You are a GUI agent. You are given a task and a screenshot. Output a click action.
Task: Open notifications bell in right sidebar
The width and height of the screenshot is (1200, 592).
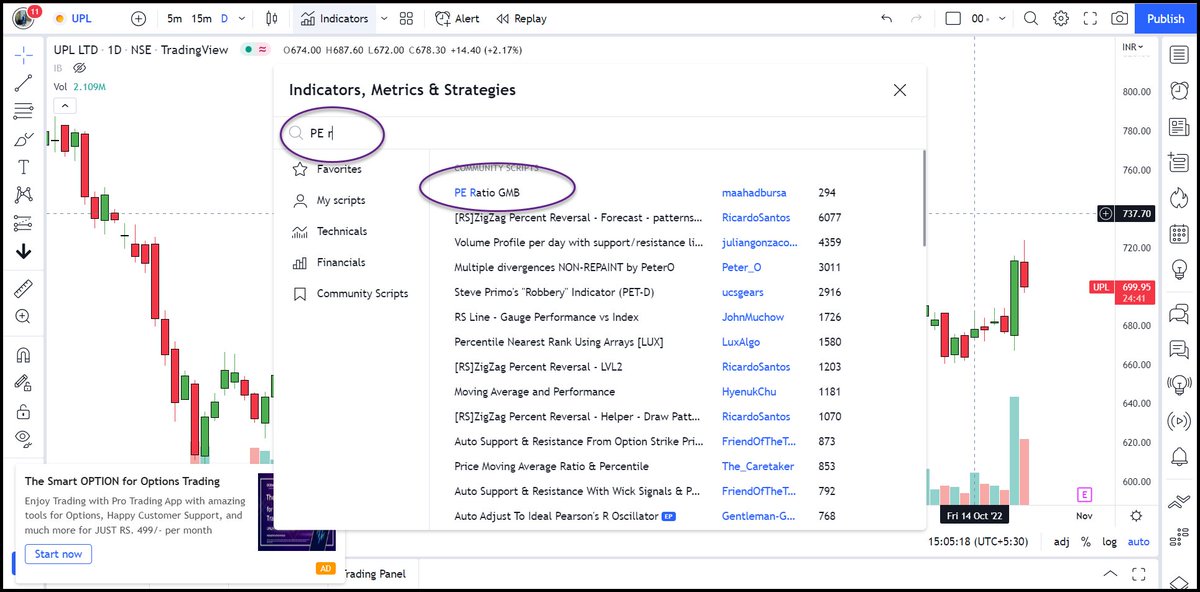1179,457
